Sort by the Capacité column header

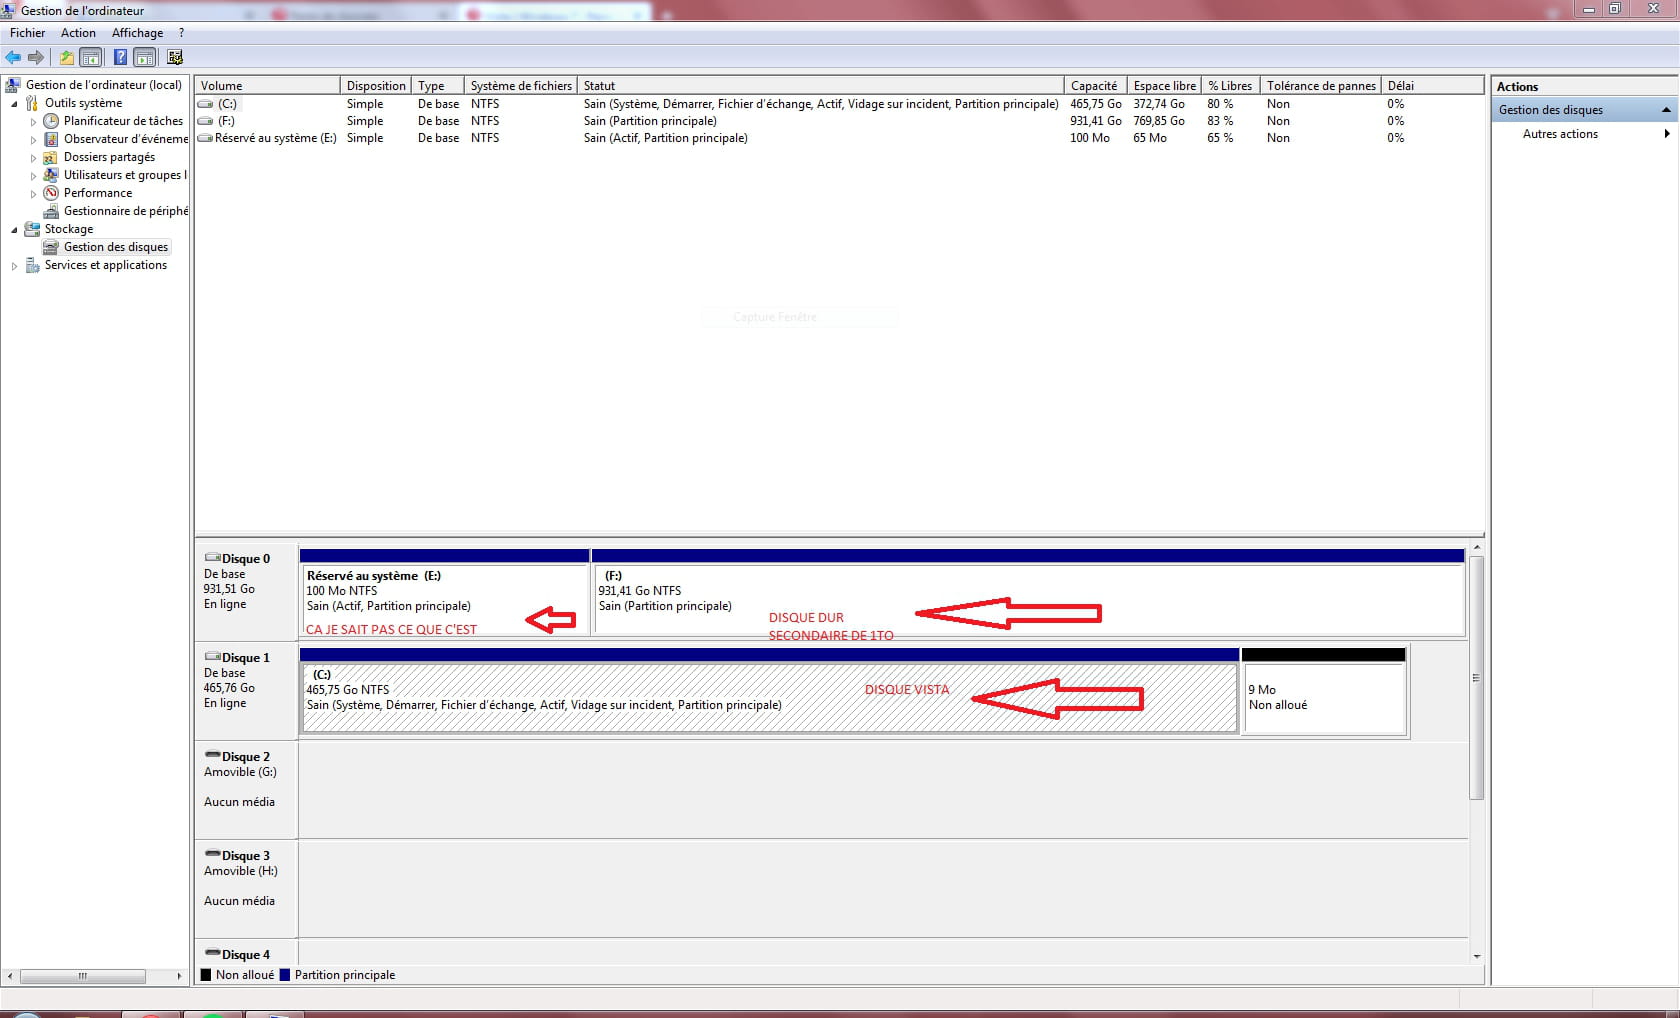[1094, 86]
